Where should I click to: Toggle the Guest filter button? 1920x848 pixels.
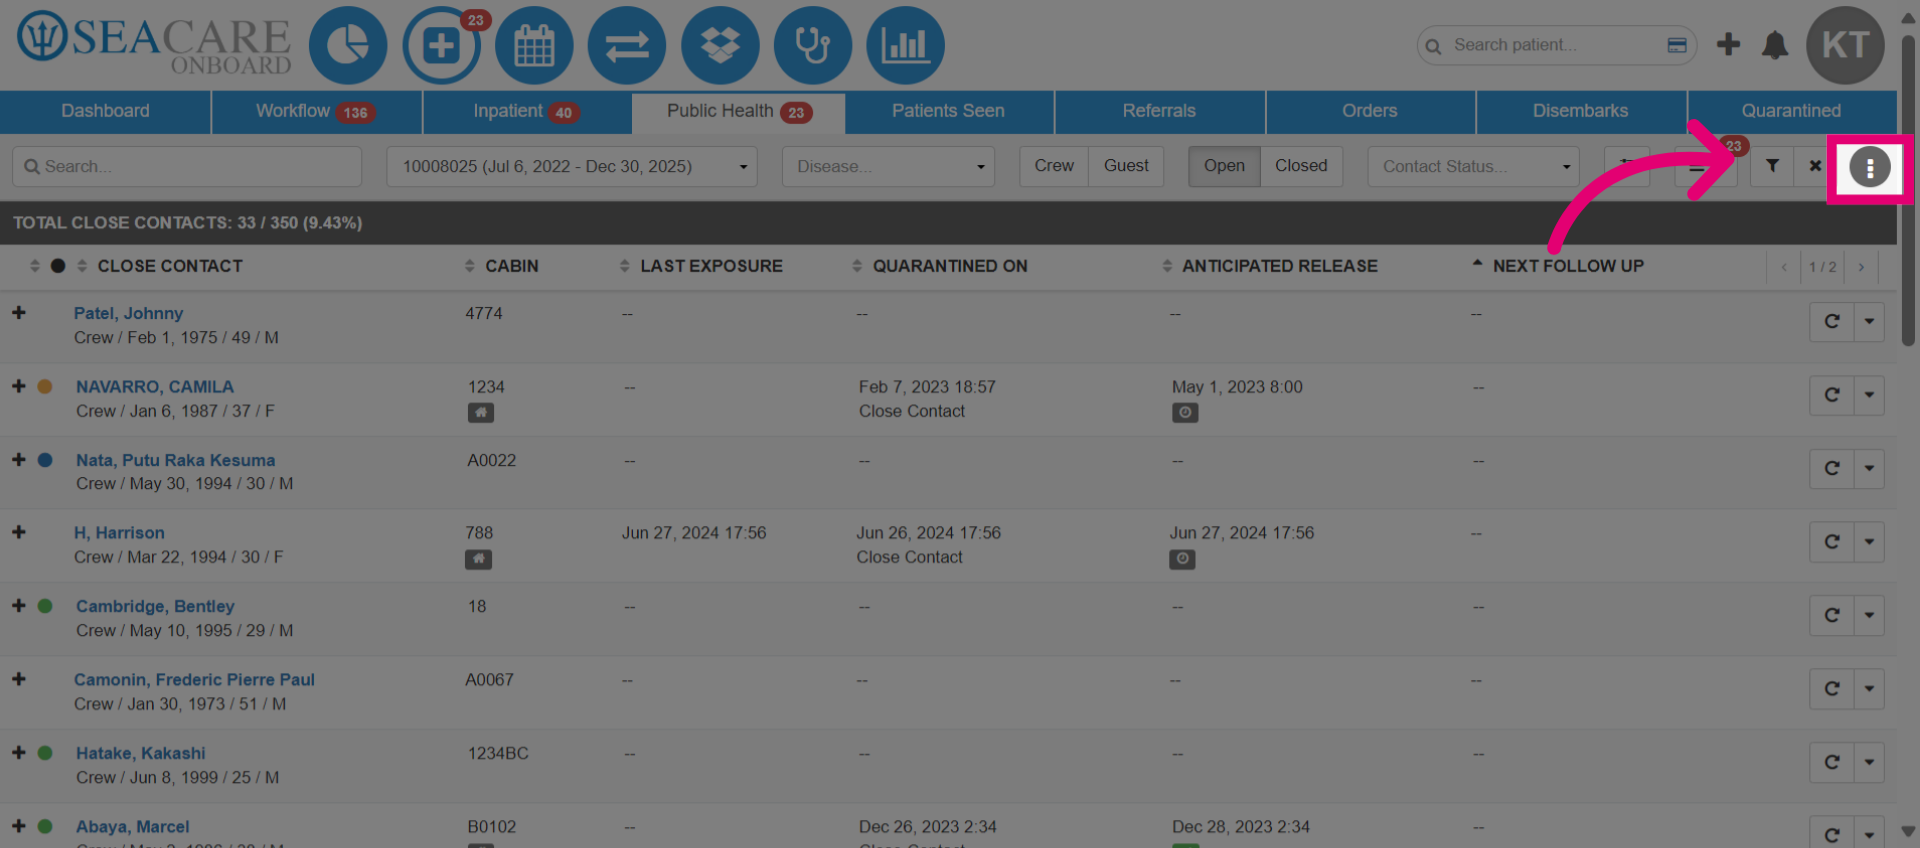click(x=1126, y=166)
